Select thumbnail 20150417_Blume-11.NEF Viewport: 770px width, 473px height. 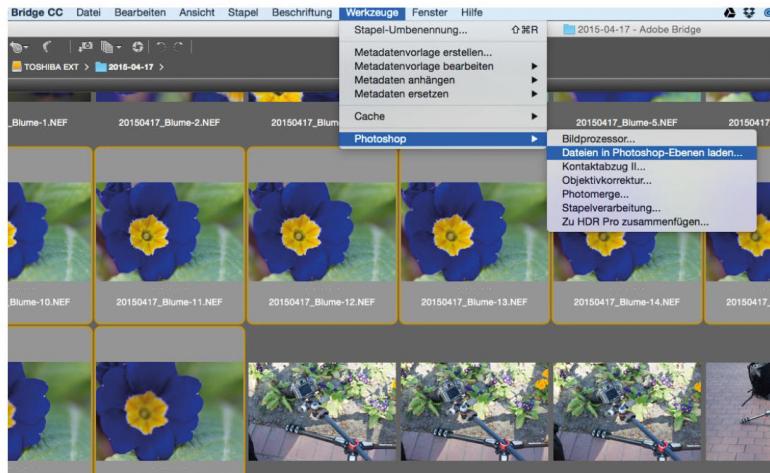pyautogui.click(x=169, y=232)
